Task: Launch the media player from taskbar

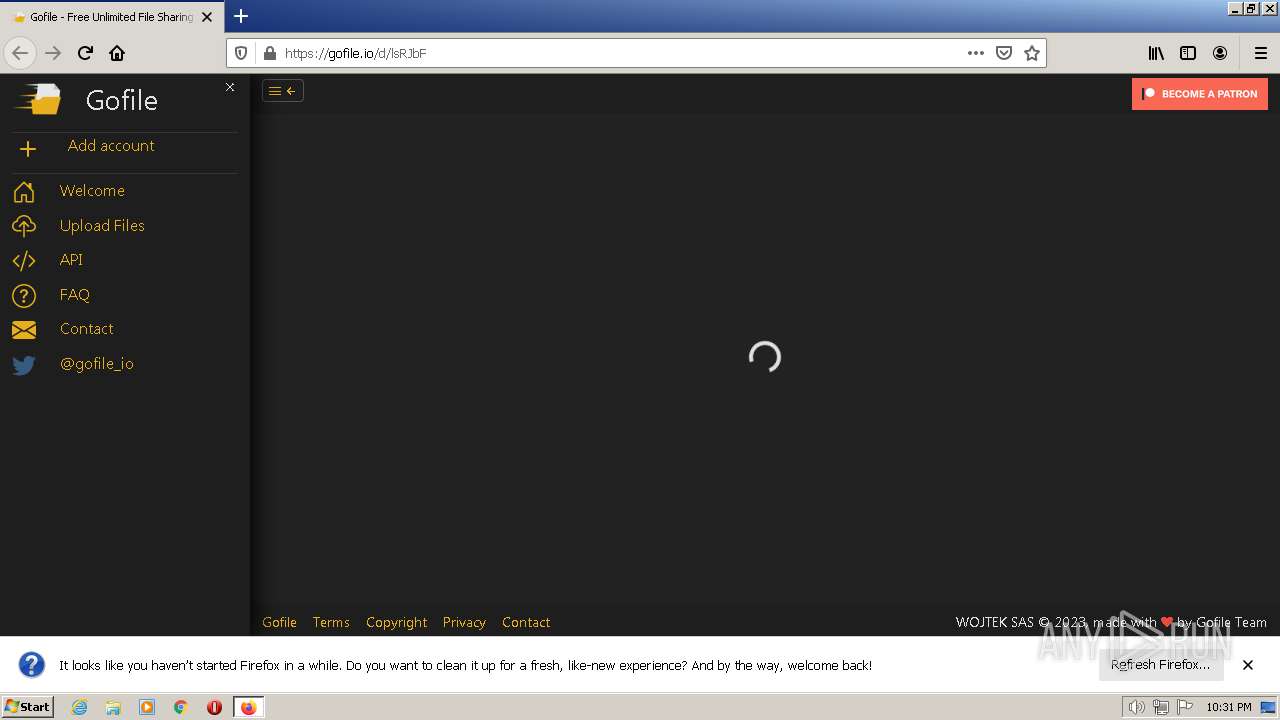Action: pyautogui.click(x=147, y=707)
